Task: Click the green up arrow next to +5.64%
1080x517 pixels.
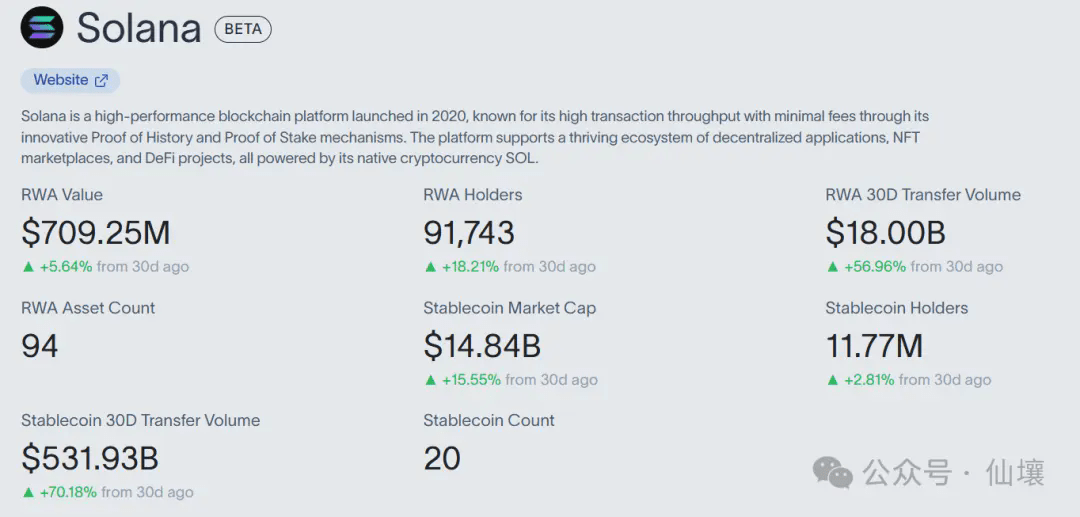Action: [x=27, y=267]
